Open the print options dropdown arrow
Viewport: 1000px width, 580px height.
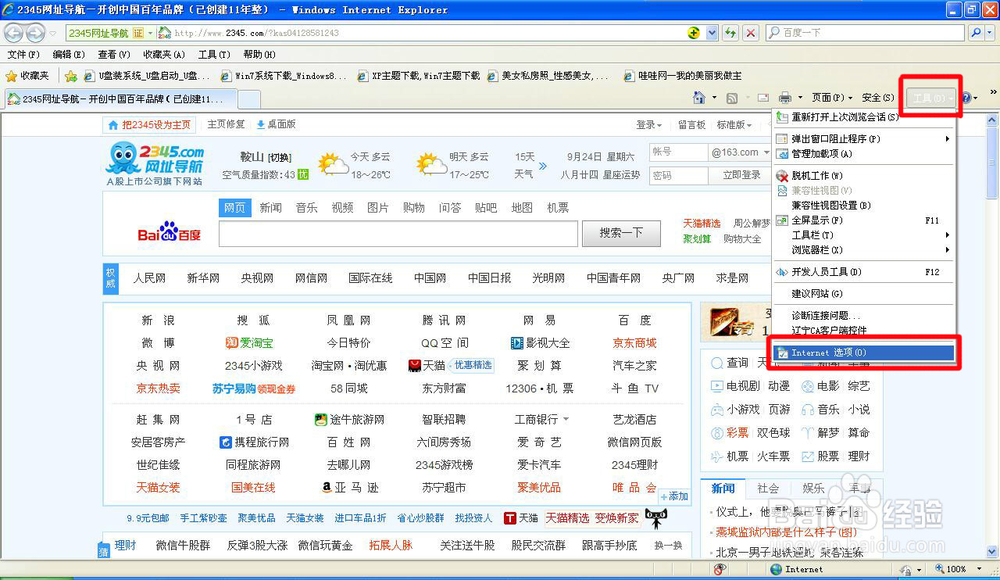coord(800,98)
